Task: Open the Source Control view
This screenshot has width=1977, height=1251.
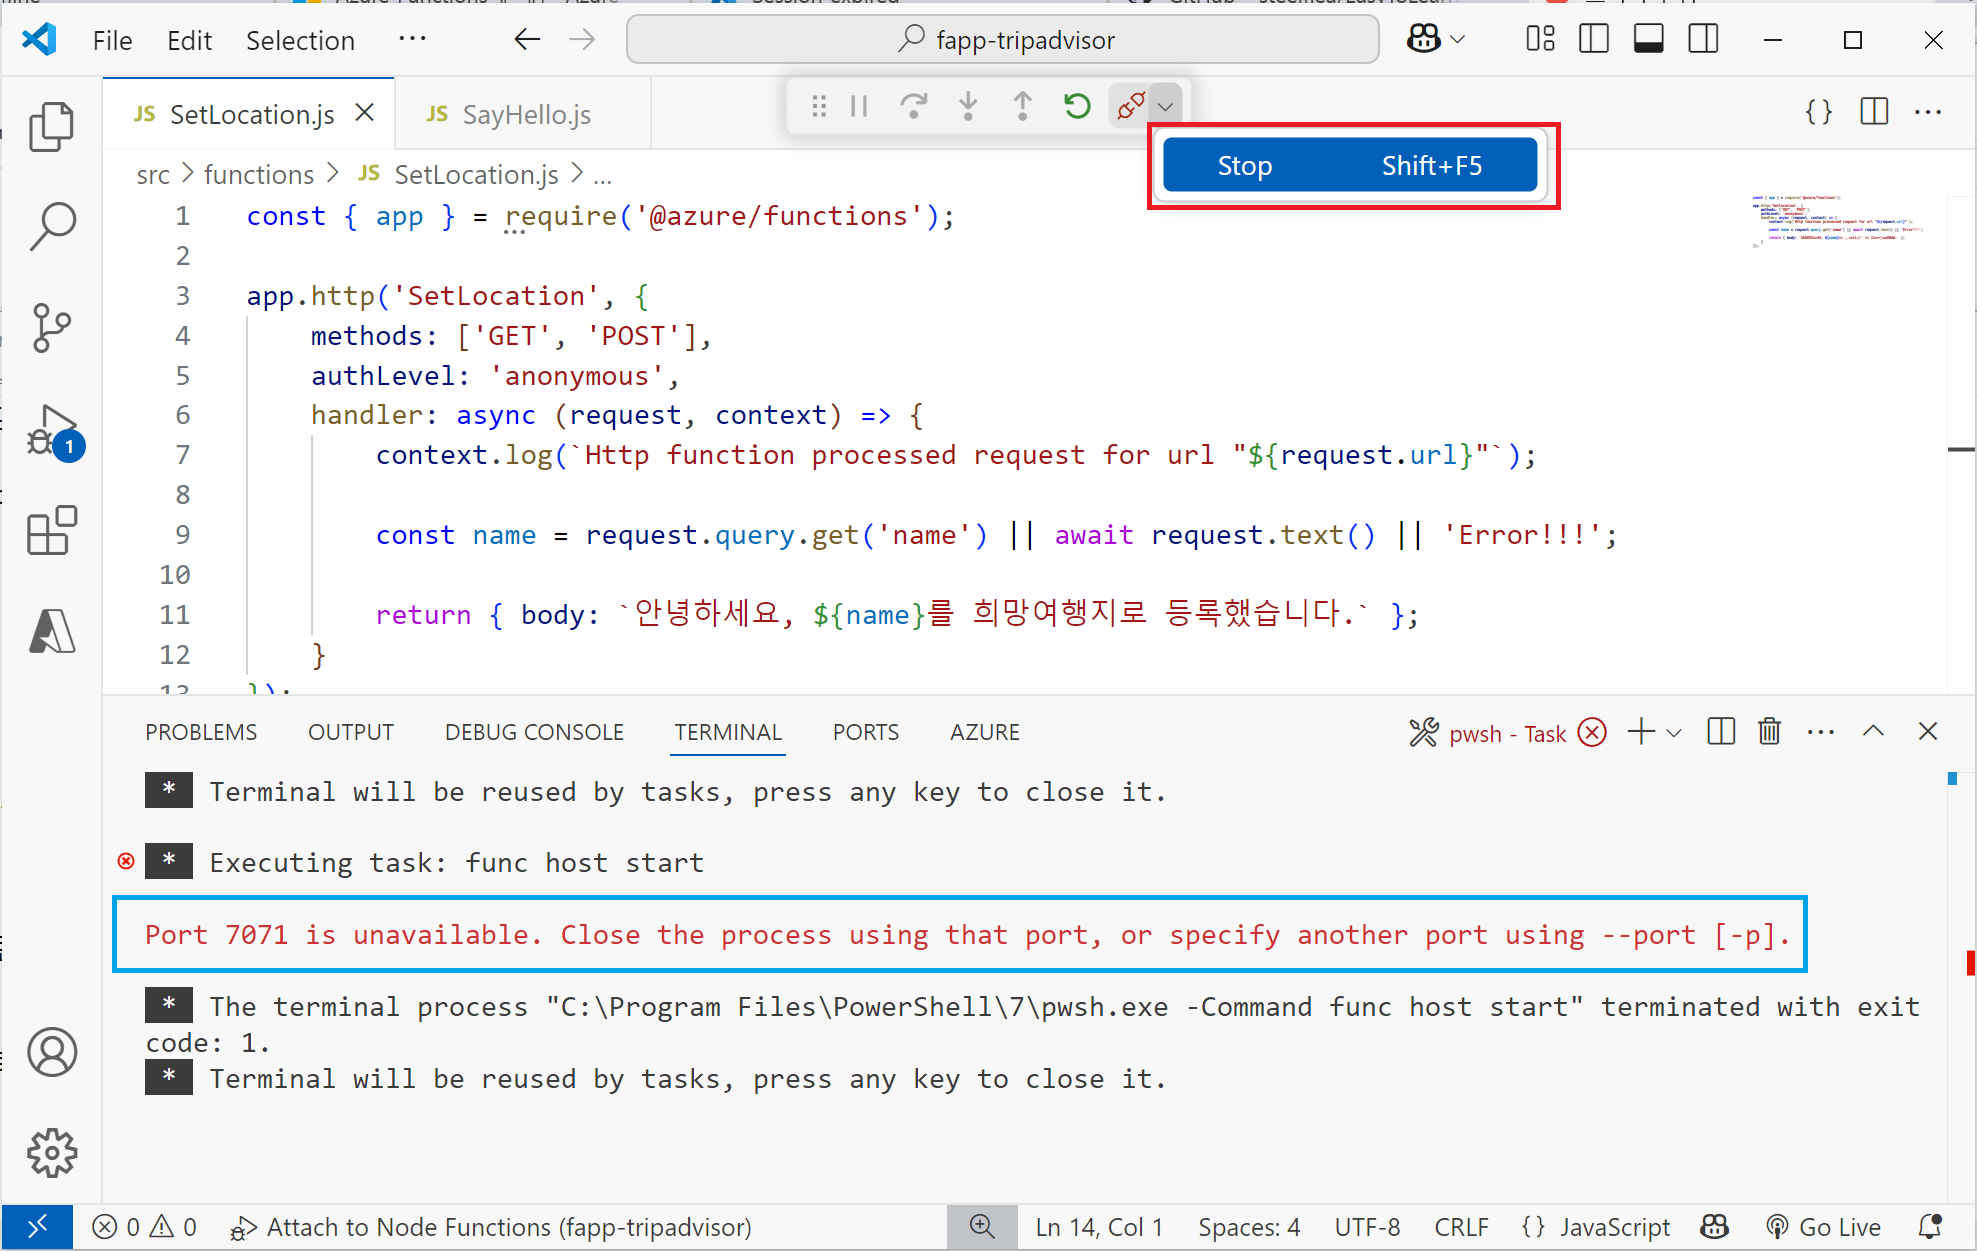Action: point(51,327)
